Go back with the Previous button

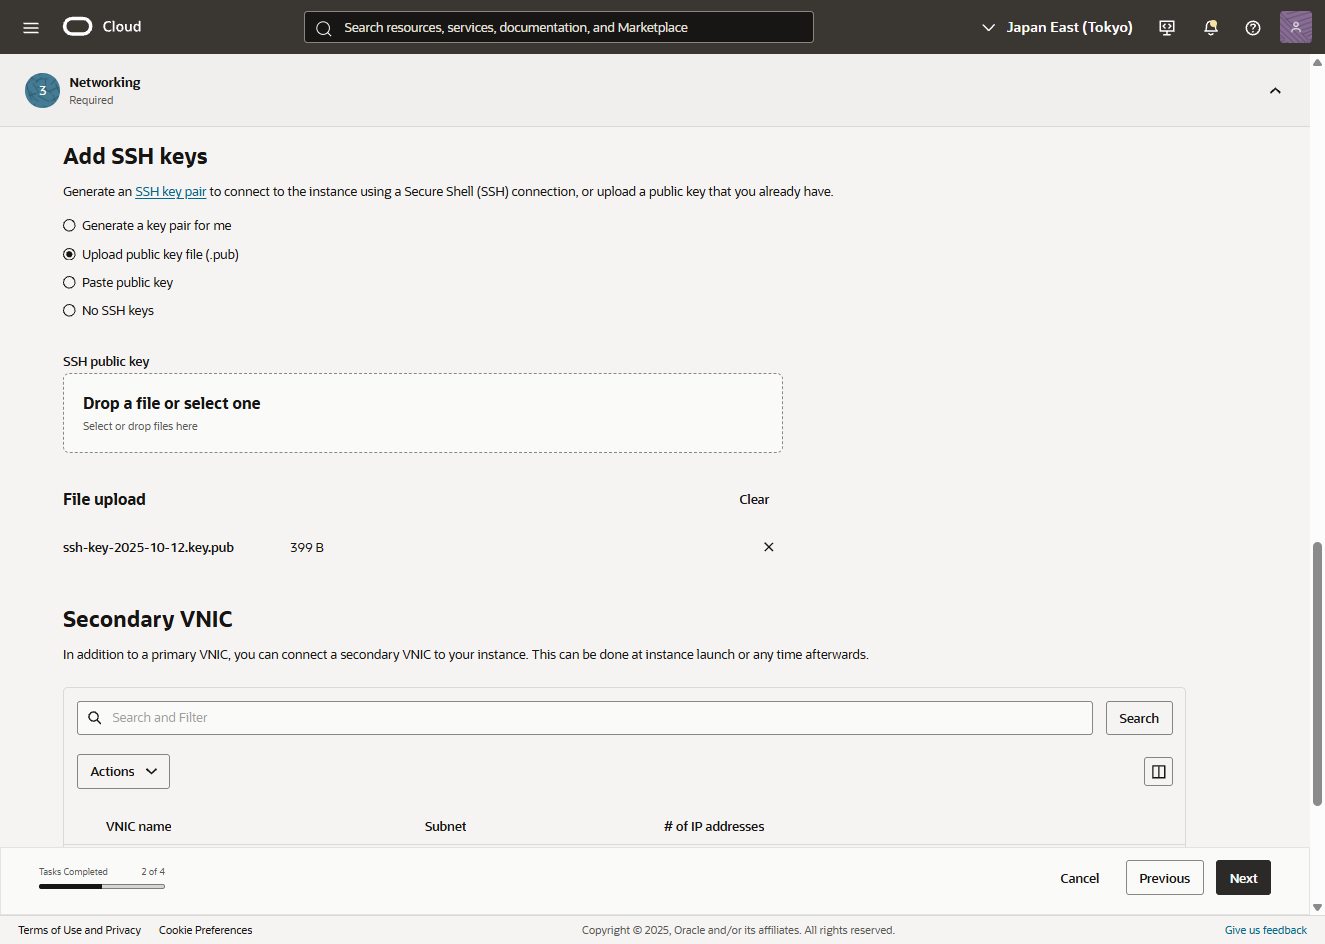[x=1164, y=878]
